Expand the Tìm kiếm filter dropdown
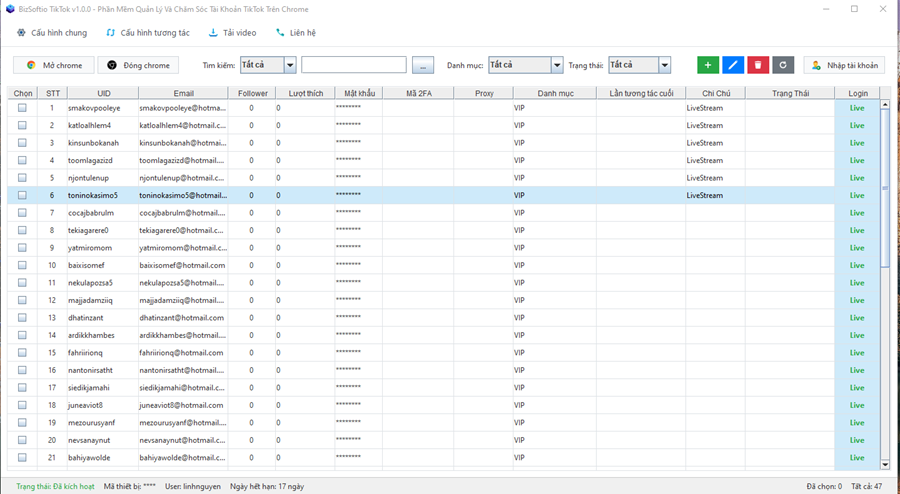 click(x=290, y=65)
